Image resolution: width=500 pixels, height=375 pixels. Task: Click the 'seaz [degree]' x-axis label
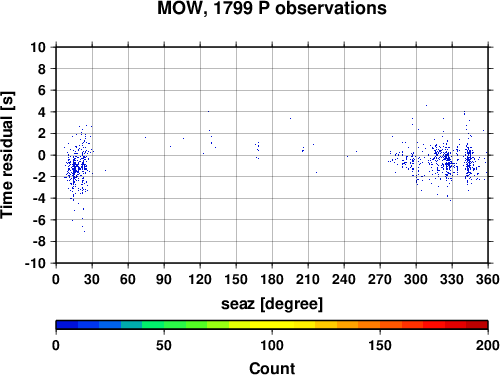pyautogui.click(x=272, y=304)
